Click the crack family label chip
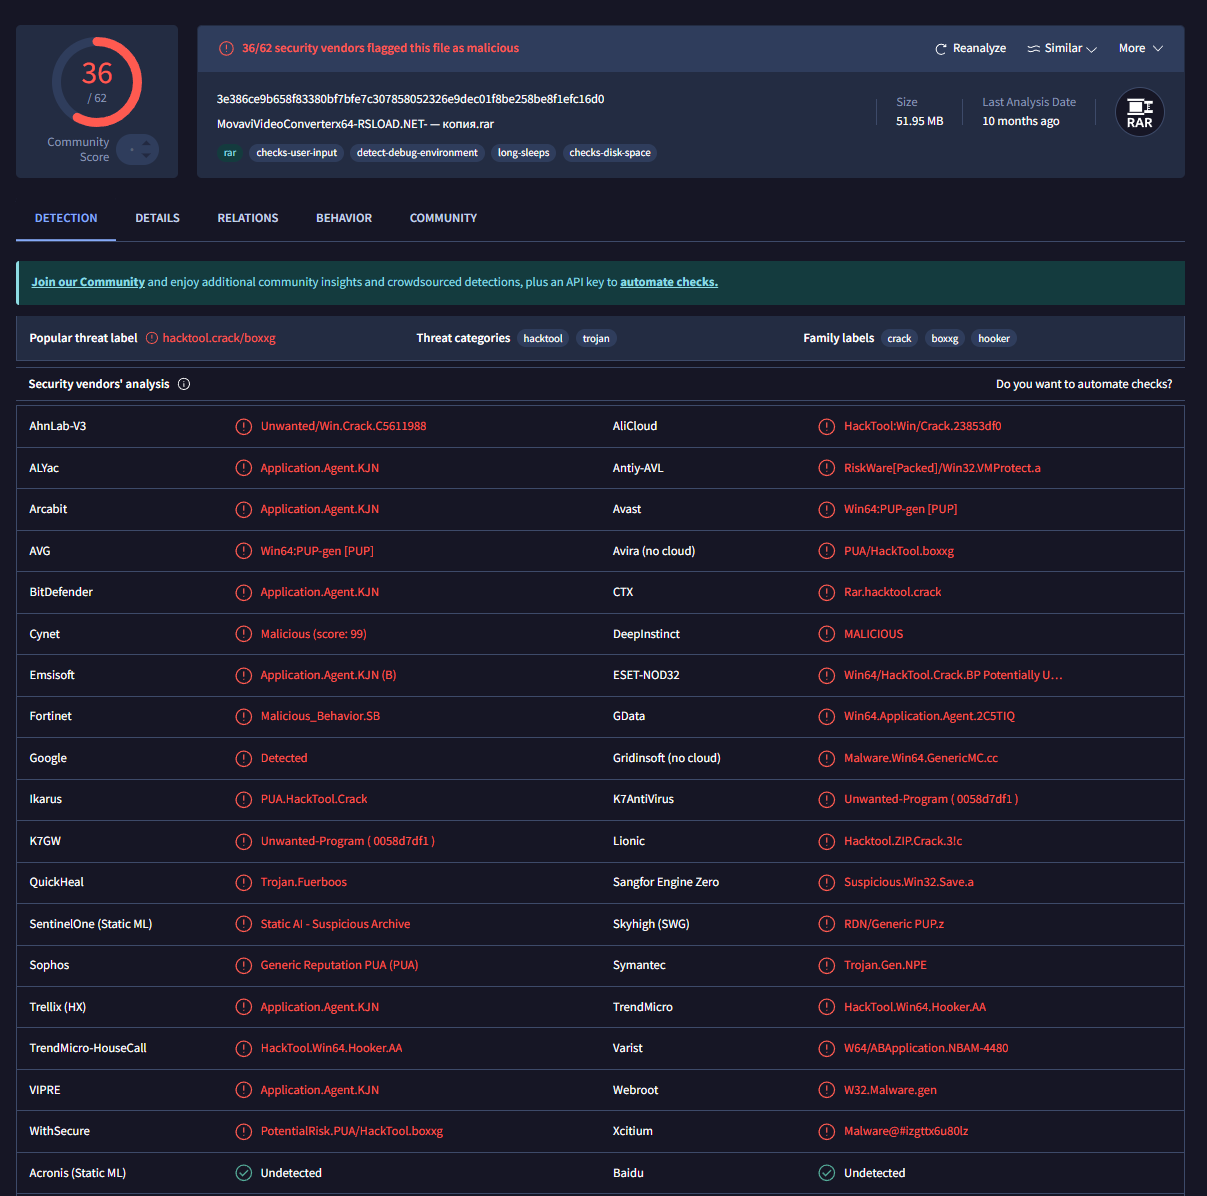Image resolution: width=1207 pixels, height=1196 pixels. [x=899, y=338]
